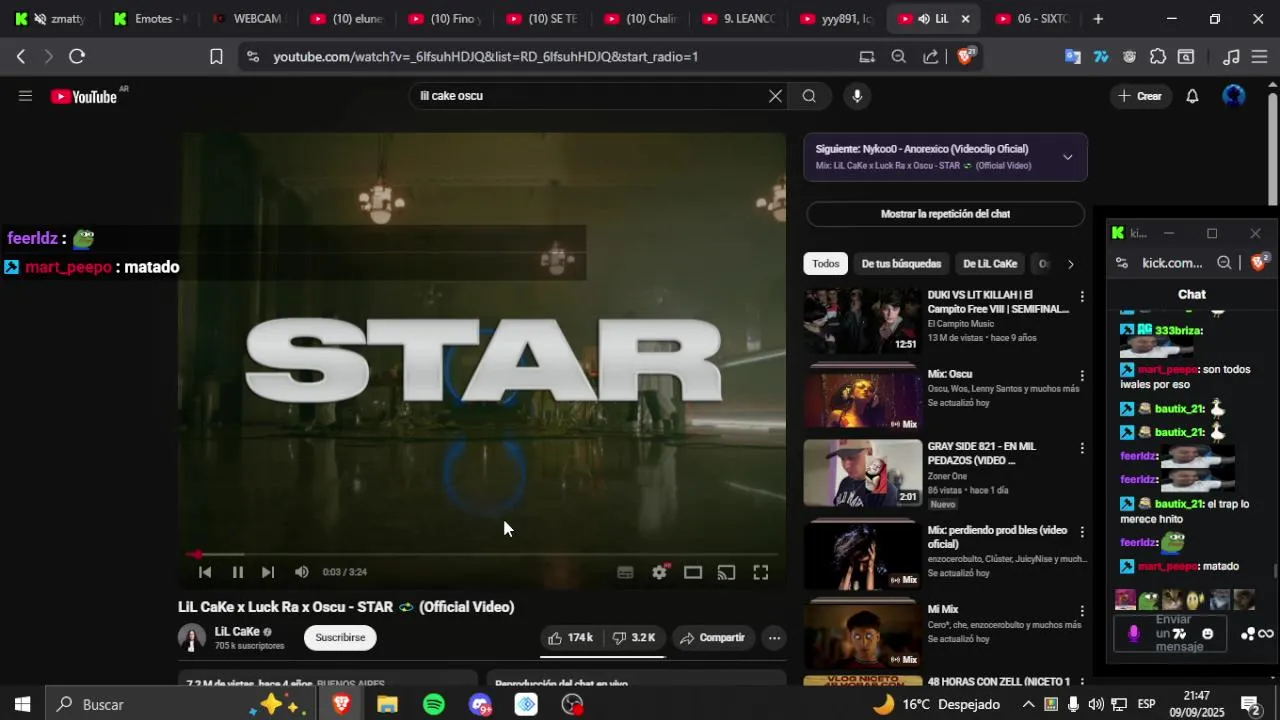Subscribe using the Suscribirse button
The image size is (1280, 720).
coord(340,638)
